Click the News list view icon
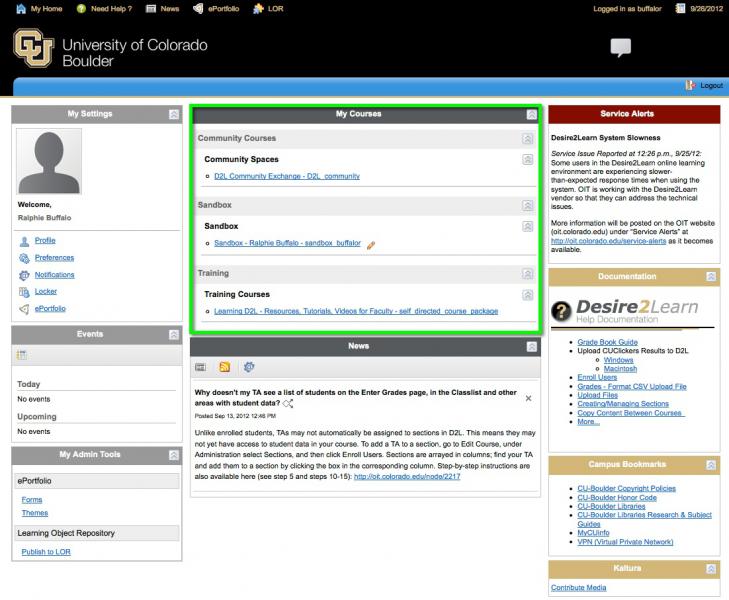 pyautogui.click(x=200, y=367)
